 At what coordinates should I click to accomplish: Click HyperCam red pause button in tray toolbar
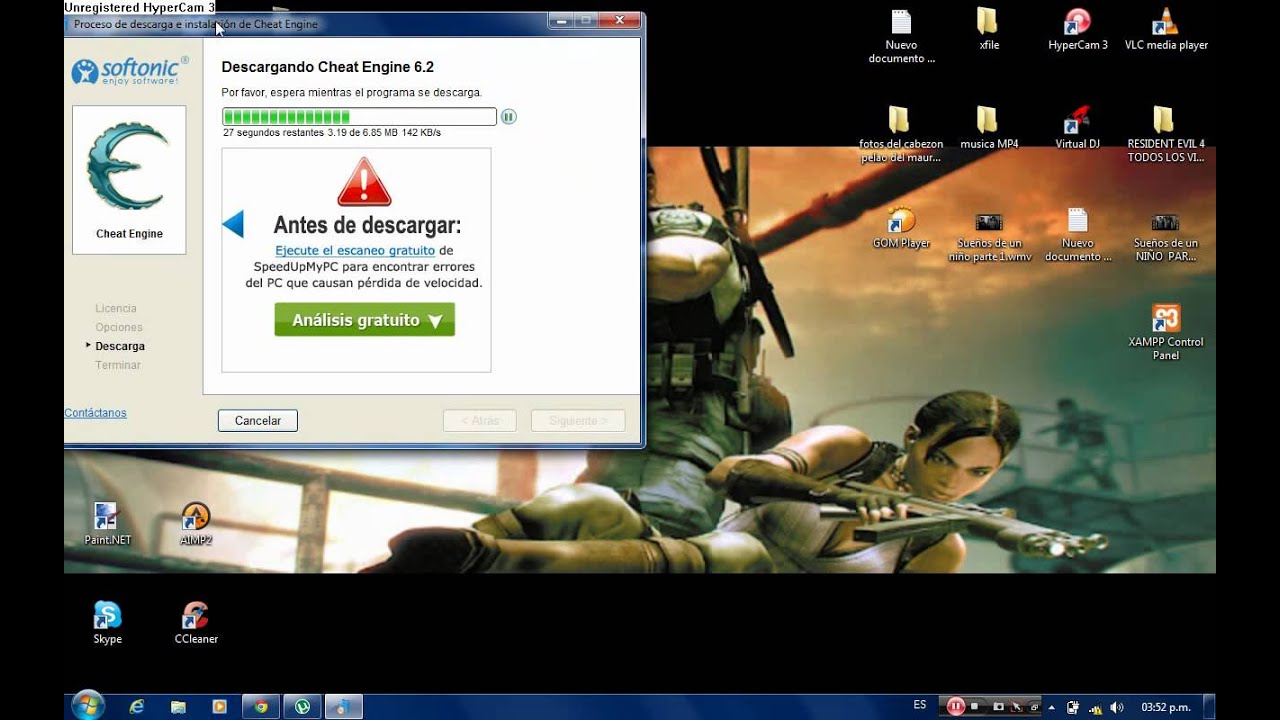955,707
